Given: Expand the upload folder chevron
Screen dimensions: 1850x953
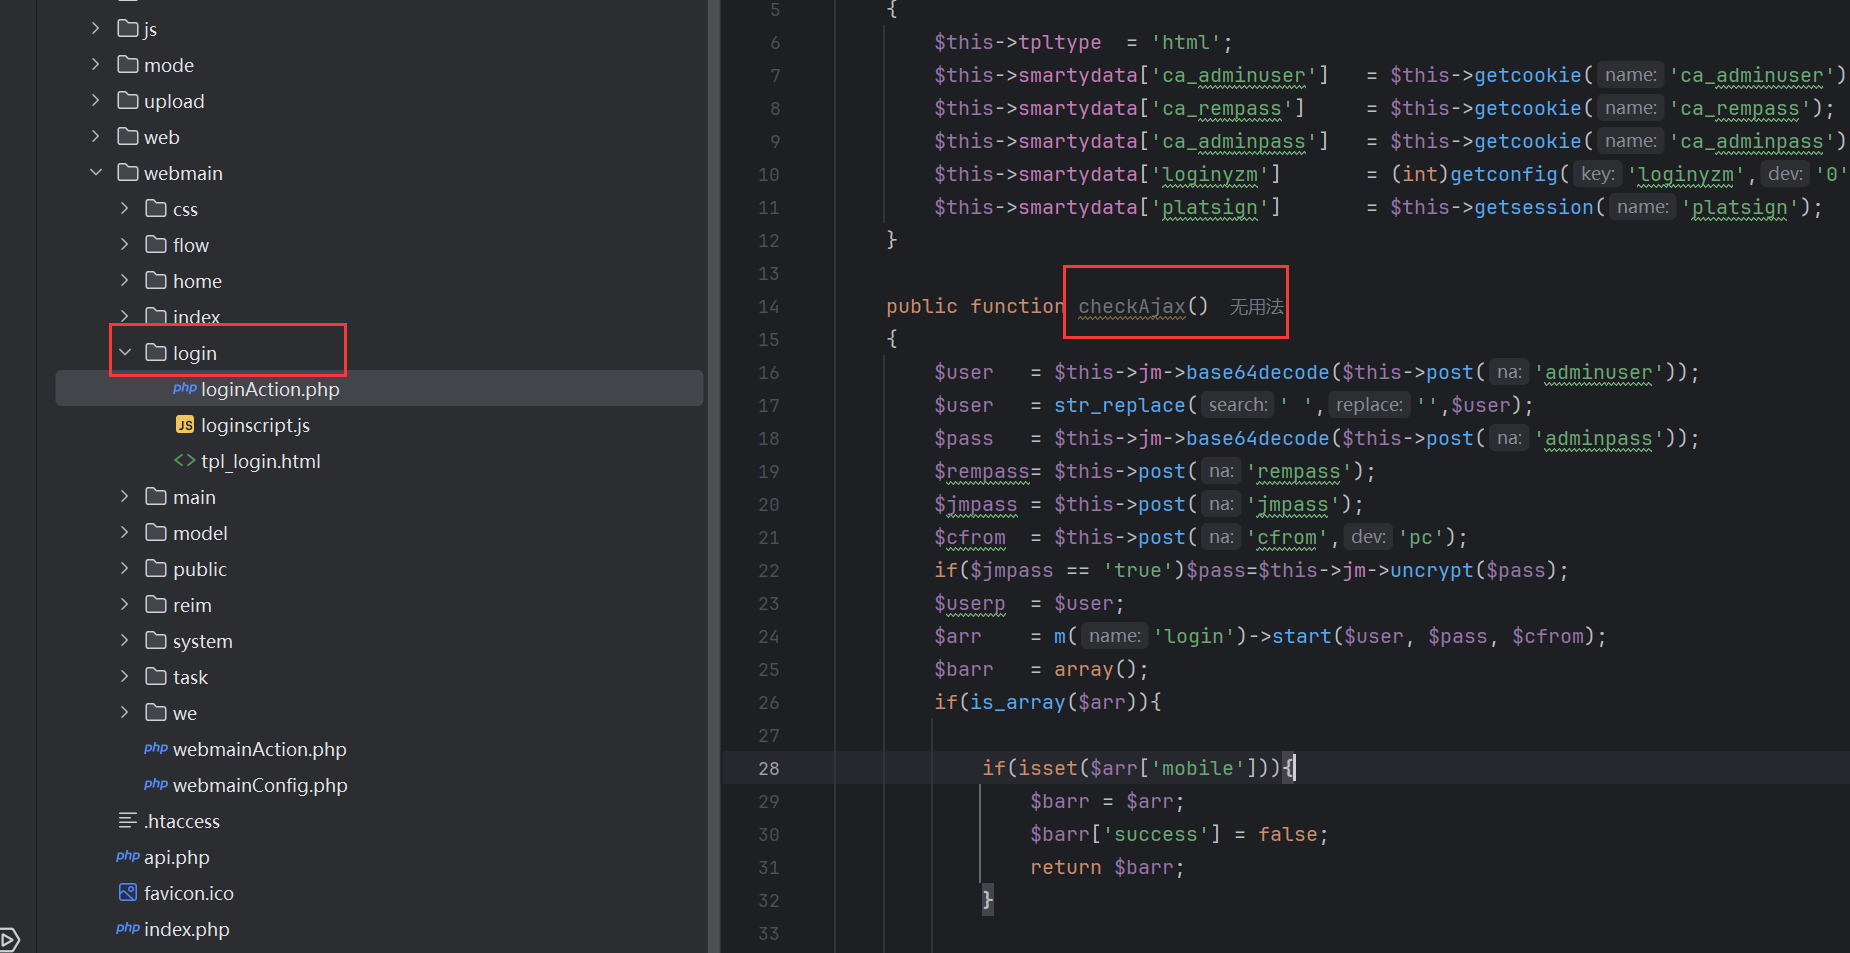Looking at the screenshot, I should click(x=96, y=100).
